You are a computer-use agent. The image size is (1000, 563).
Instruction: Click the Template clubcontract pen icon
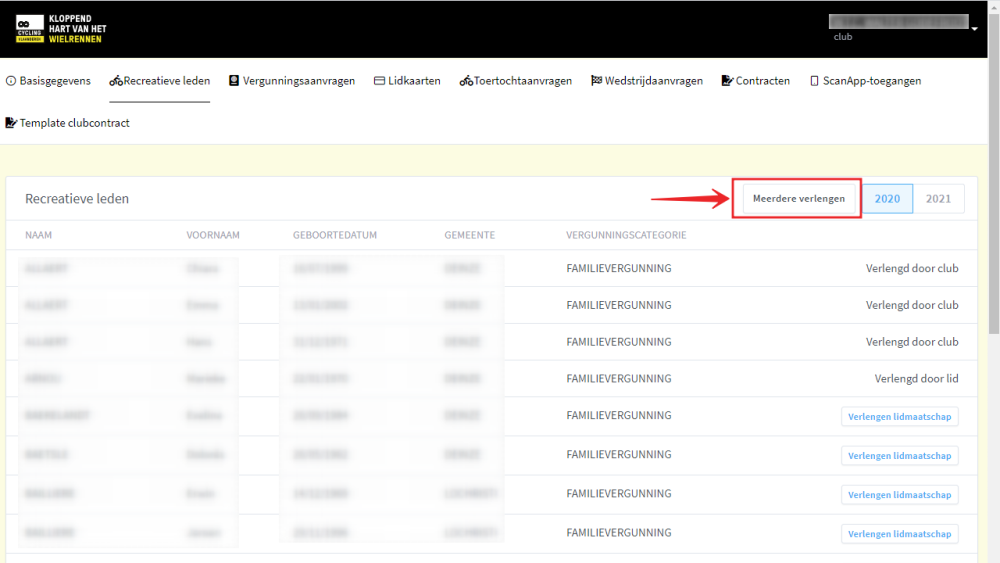click(11, 122)
